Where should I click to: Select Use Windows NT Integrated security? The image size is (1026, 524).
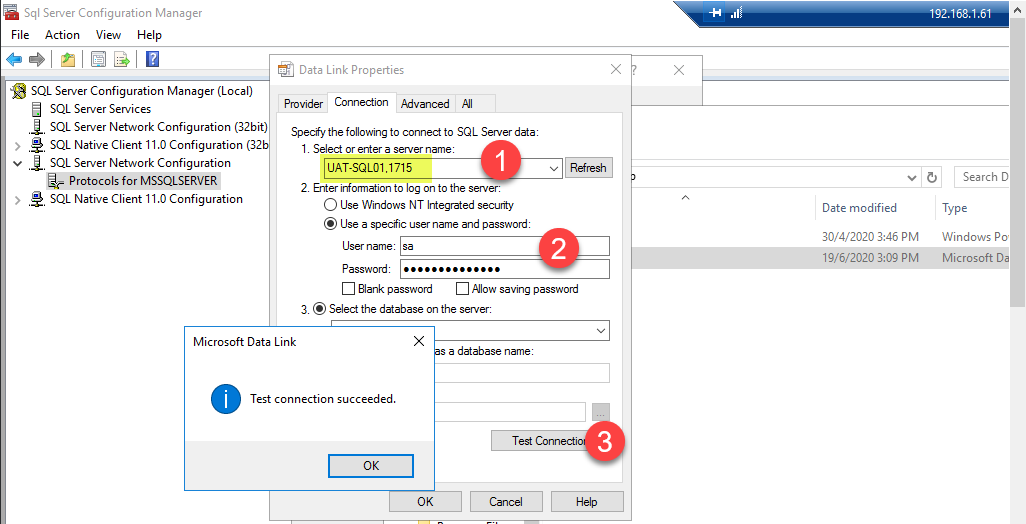pyautogui.click(x=331, y=205)
